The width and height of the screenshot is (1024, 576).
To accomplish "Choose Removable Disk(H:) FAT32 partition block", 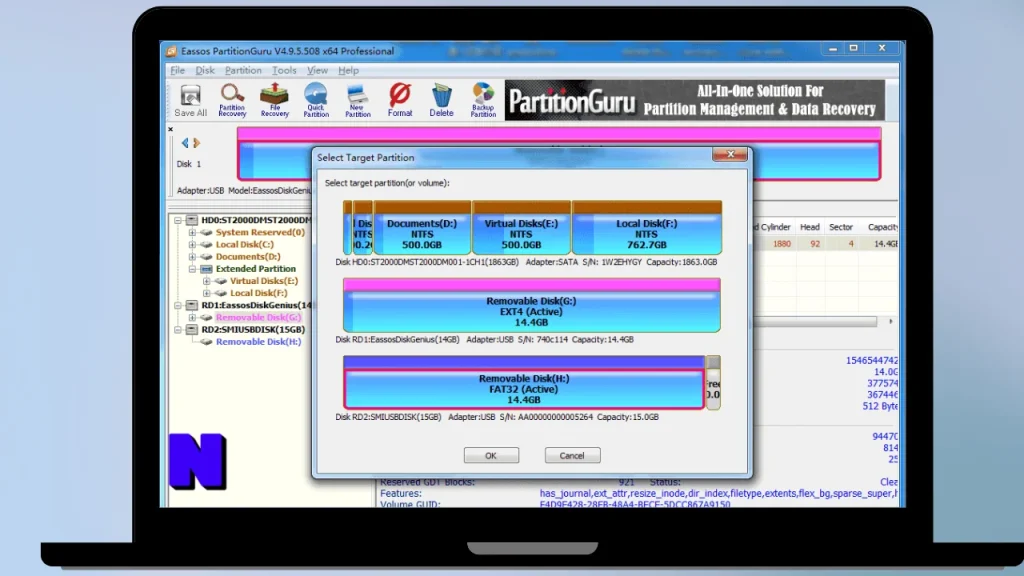I will pos(524,383).
